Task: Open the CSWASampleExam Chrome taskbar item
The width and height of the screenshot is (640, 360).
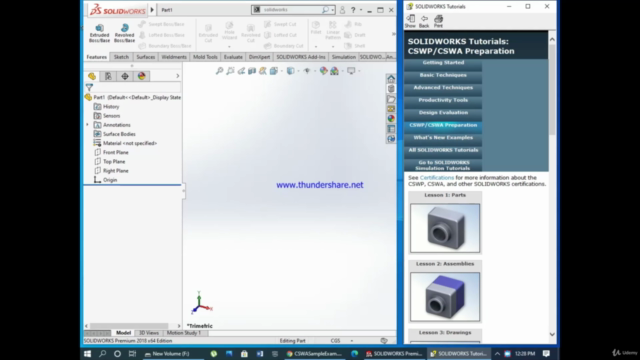Action: 314,354
